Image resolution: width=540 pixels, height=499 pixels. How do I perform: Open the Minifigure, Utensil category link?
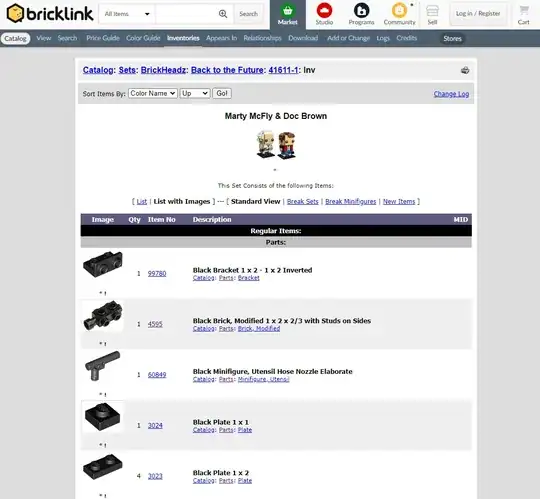click(x=263, y=379)
